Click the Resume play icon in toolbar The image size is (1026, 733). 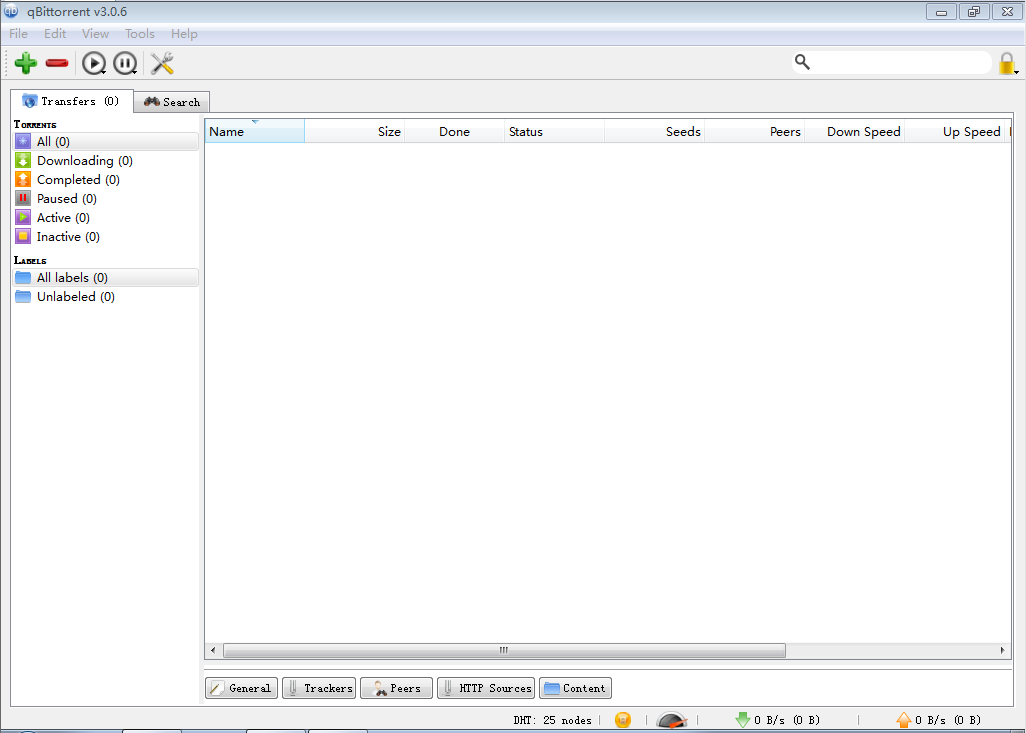[x=94, y=63]
